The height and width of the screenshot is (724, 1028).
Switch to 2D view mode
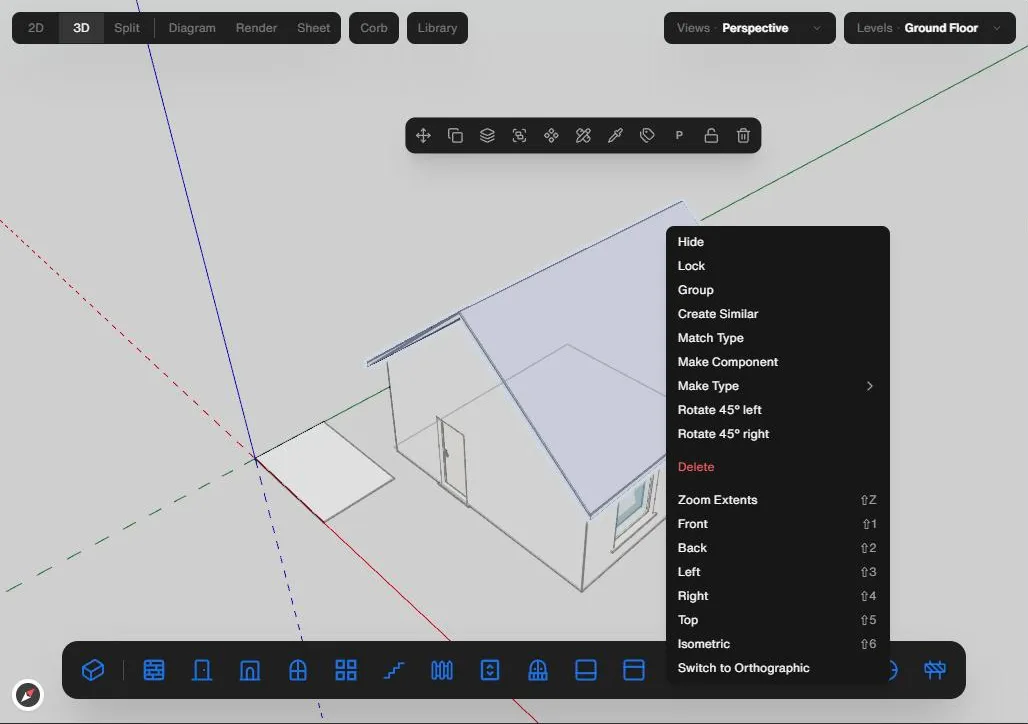click(x=36, y=28)
